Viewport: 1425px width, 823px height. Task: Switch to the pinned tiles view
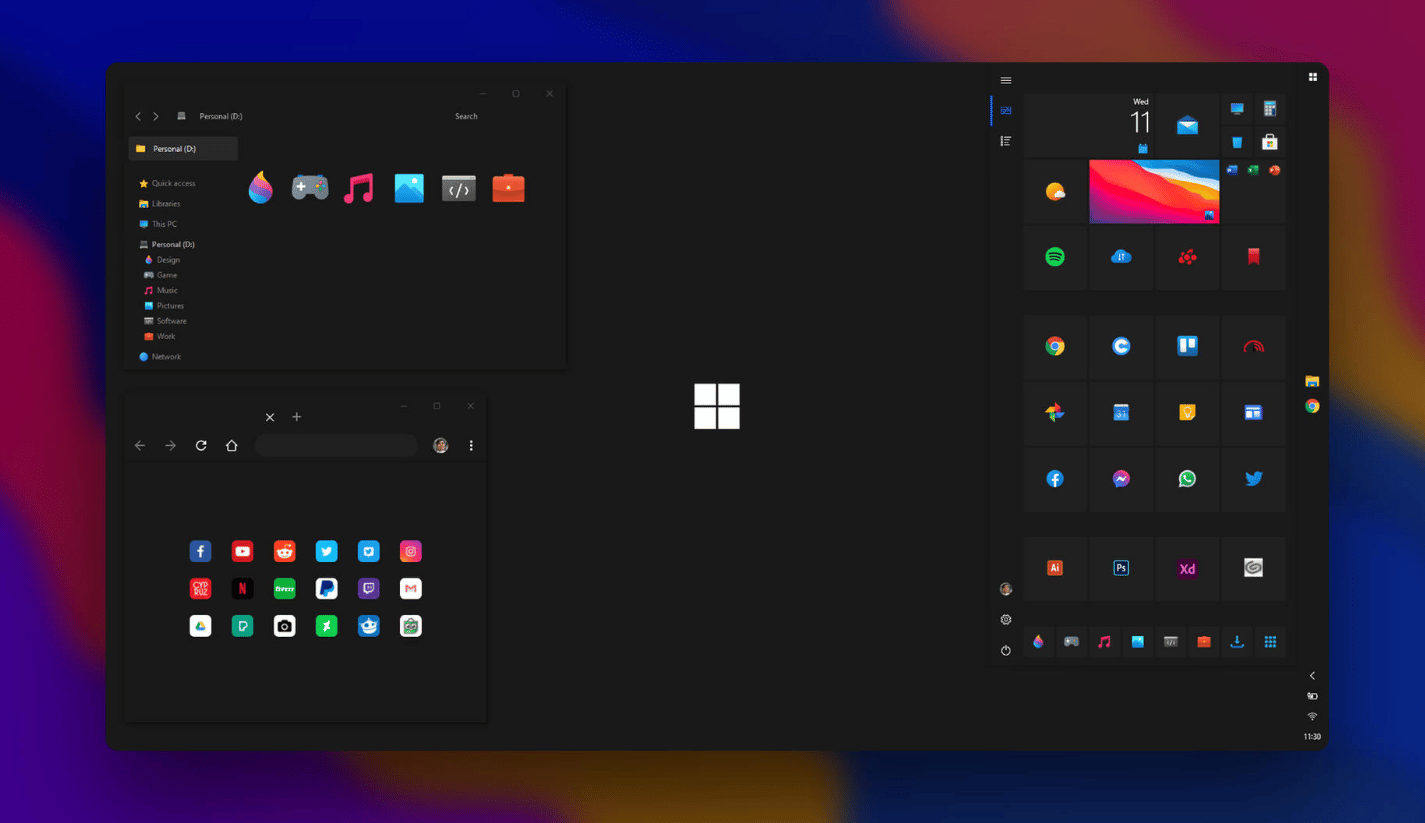pos(1006,111)
